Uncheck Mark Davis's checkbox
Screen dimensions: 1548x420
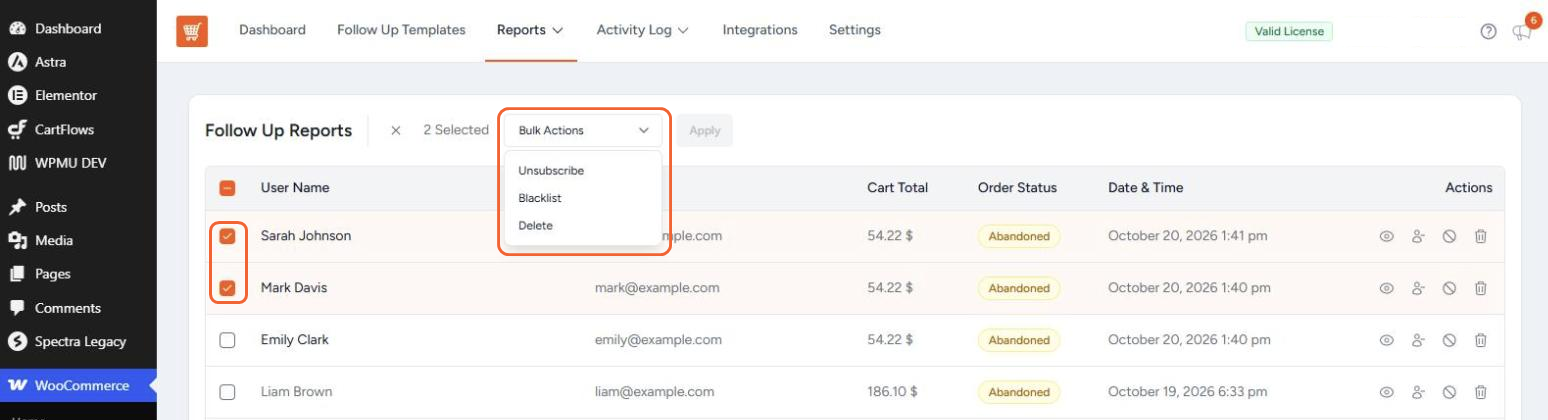click(x=227, y=288)
